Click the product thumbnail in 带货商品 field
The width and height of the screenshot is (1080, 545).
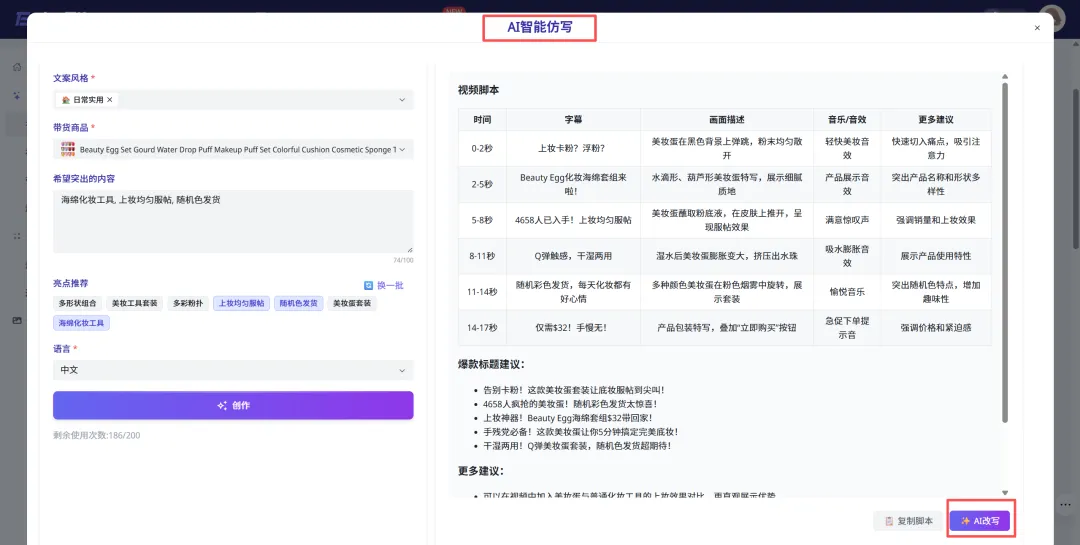pyautogui.click(x=67, y=149)
